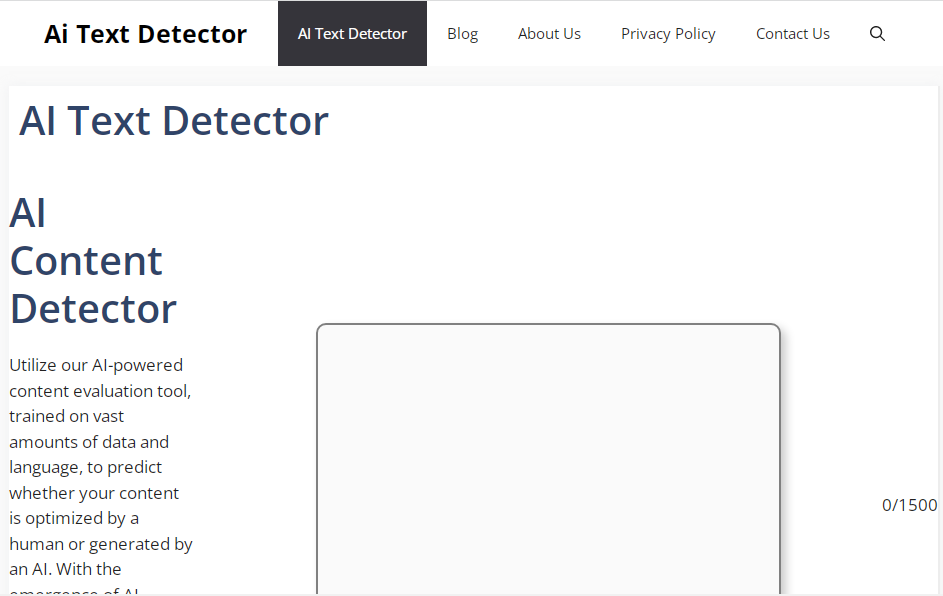Click the word "Detector" in the left heading
943x596 pixels.
[x=93, y=309]
